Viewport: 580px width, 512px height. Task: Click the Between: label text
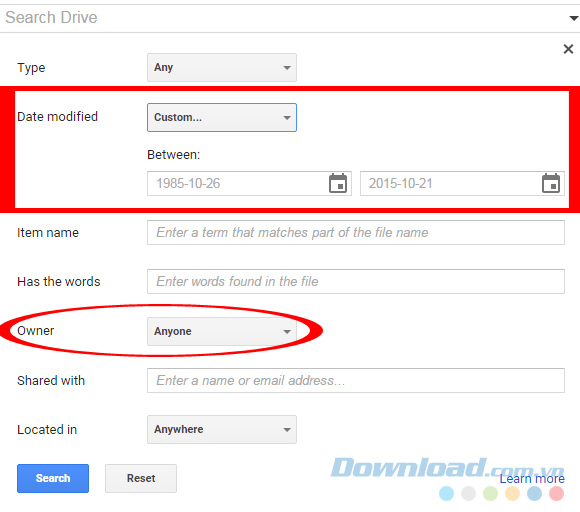pos(173,155)
